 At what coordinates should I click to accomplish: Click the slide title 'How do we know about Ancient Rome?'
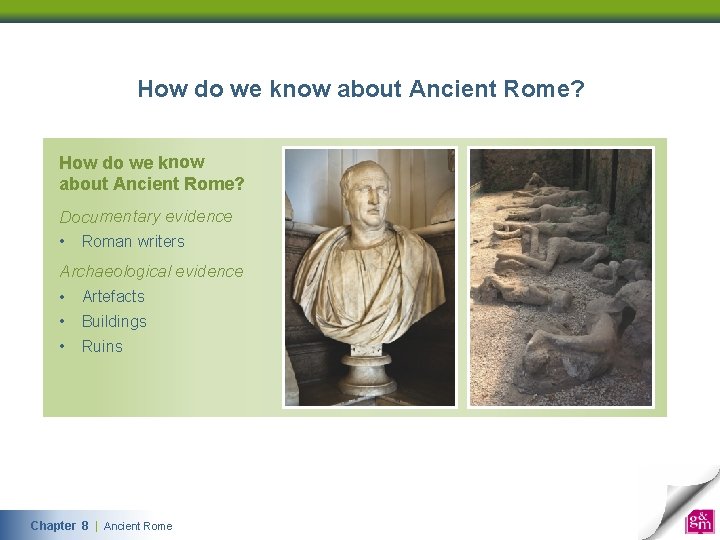point(361,89)
